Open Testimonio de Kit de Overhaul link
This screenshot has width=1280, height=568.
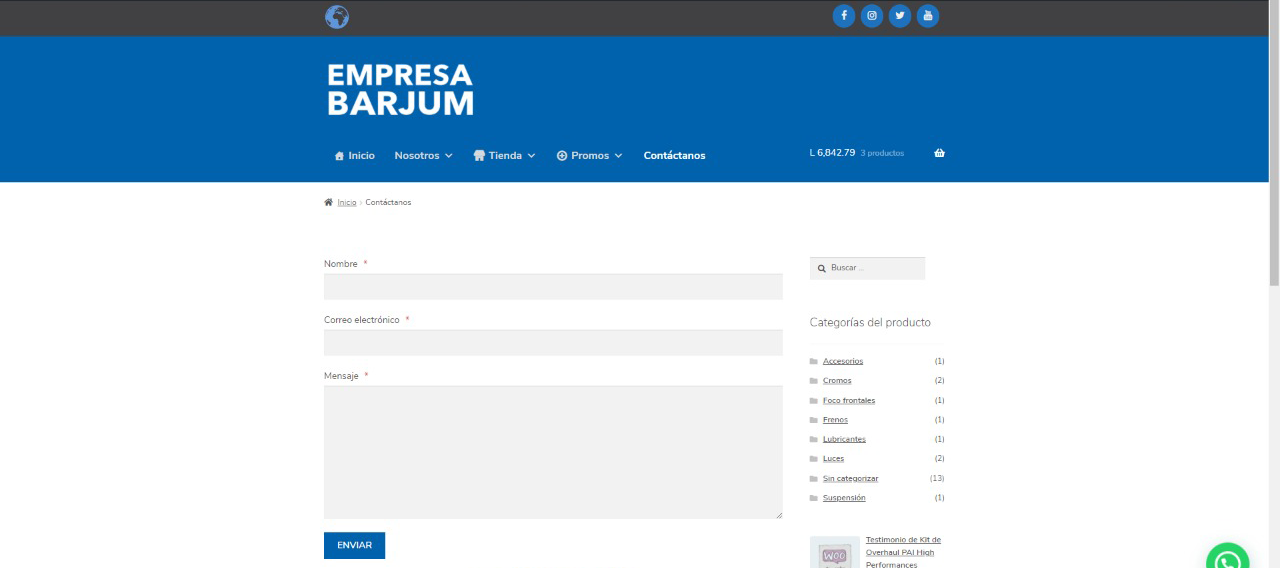[x=903, y=552]
